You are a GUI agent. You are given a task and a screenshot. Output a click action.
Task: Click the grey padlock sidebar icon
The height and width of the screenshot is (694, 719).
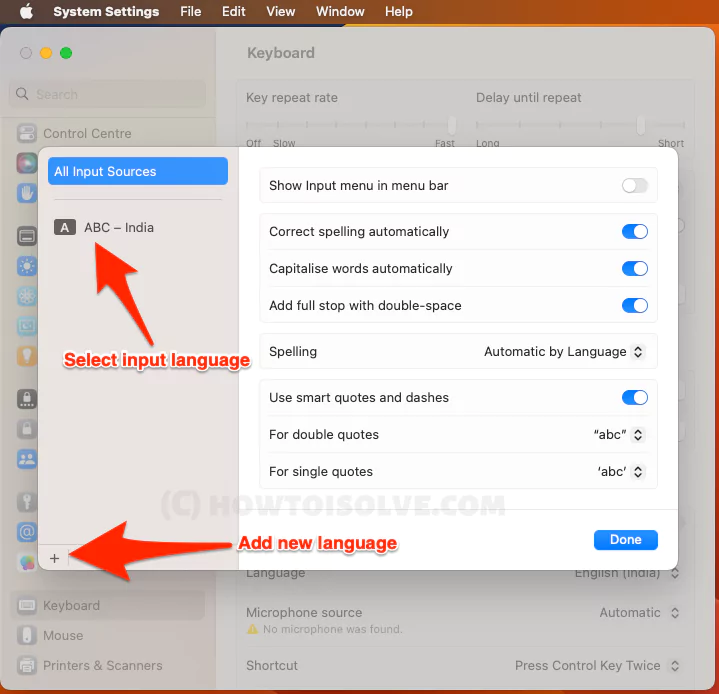27,429
